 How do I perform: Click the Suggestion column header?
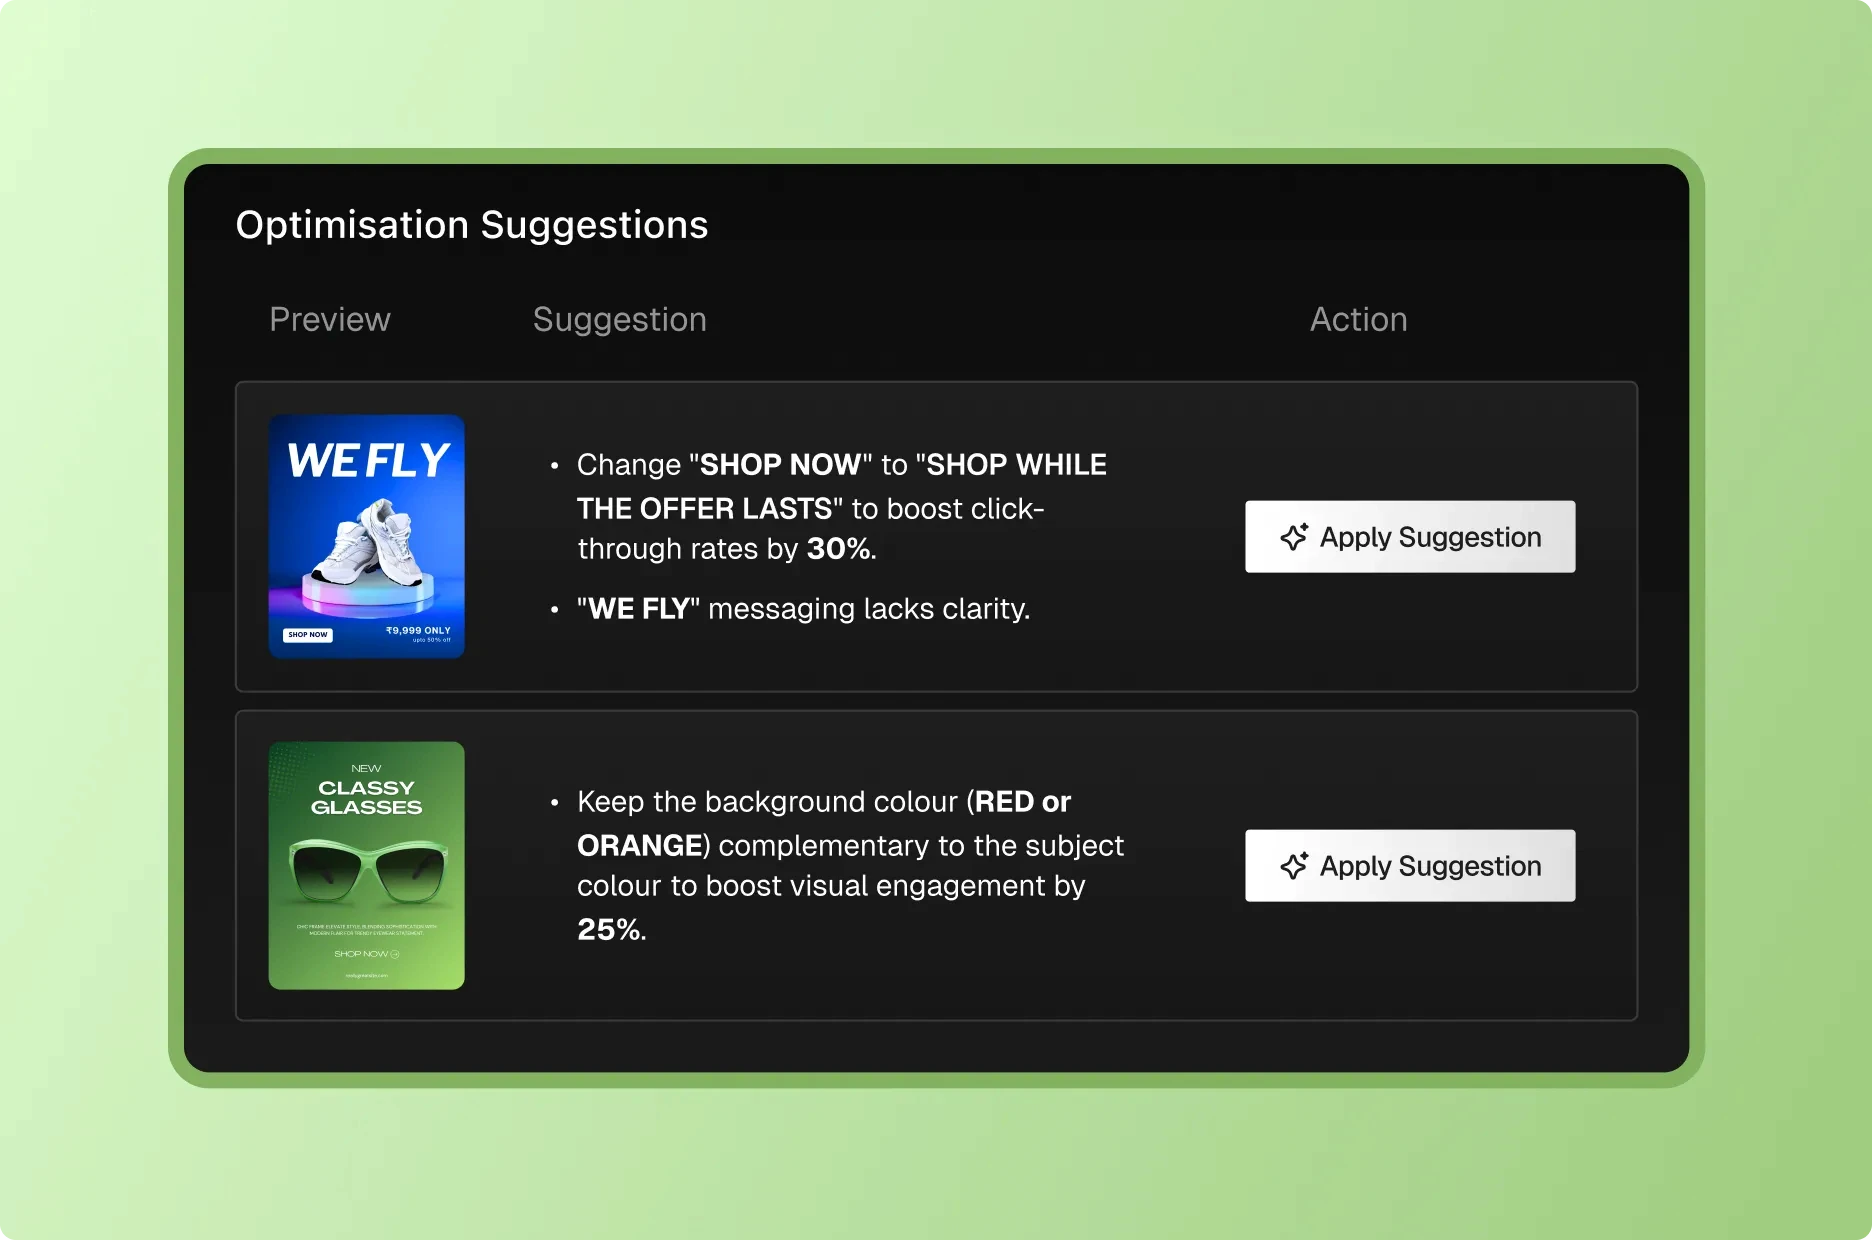click(x=619, y=319)
